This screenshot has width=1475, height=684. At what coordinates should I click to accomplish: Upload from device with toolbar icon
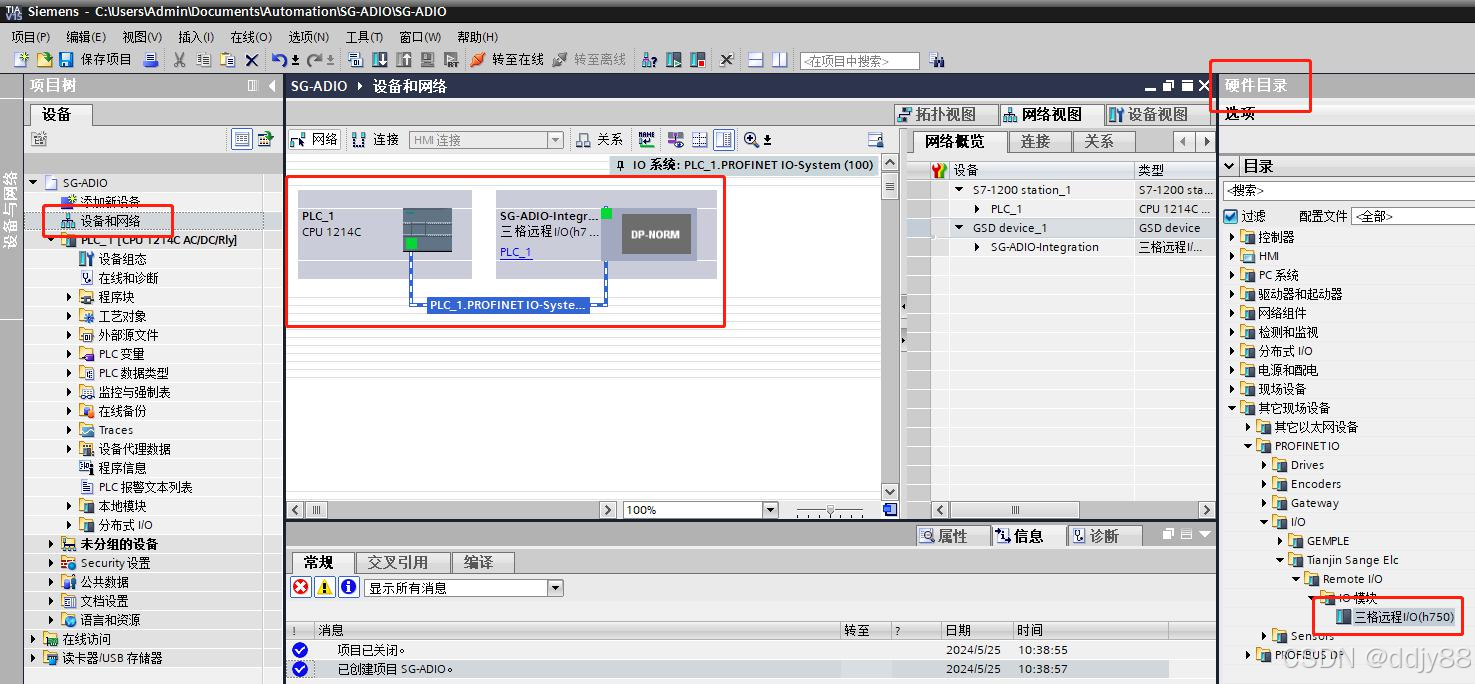pyautogui.click(x=404, y=60)
